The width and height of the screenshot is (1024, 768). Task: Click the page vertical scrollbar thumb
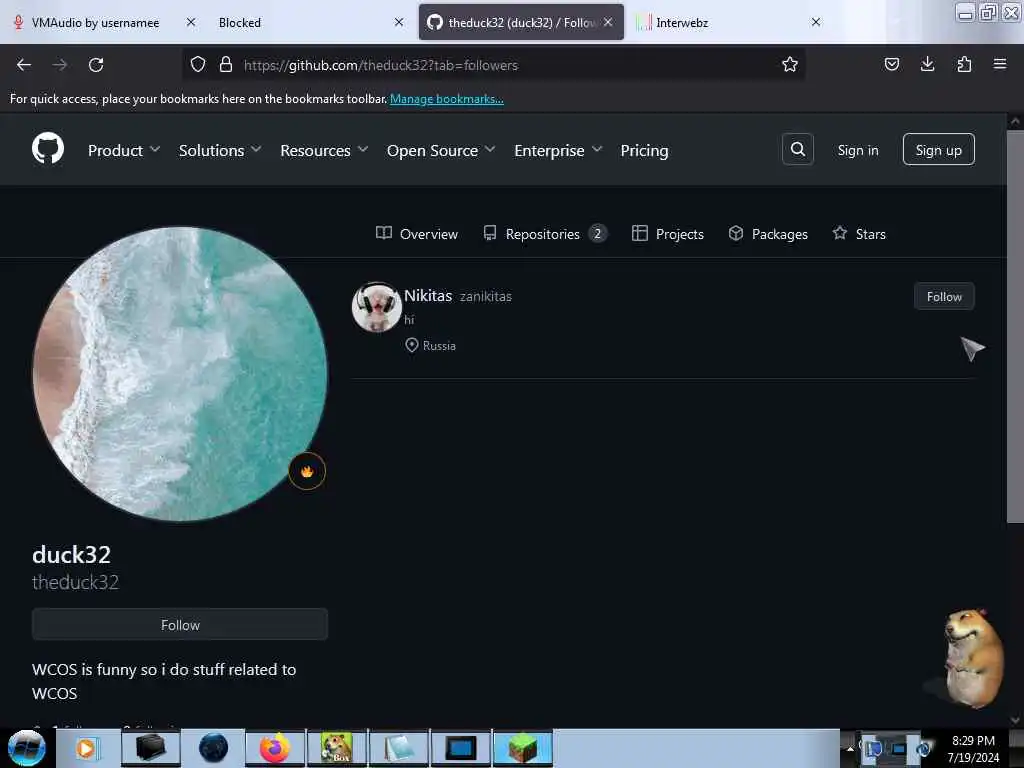point(1015,327)
